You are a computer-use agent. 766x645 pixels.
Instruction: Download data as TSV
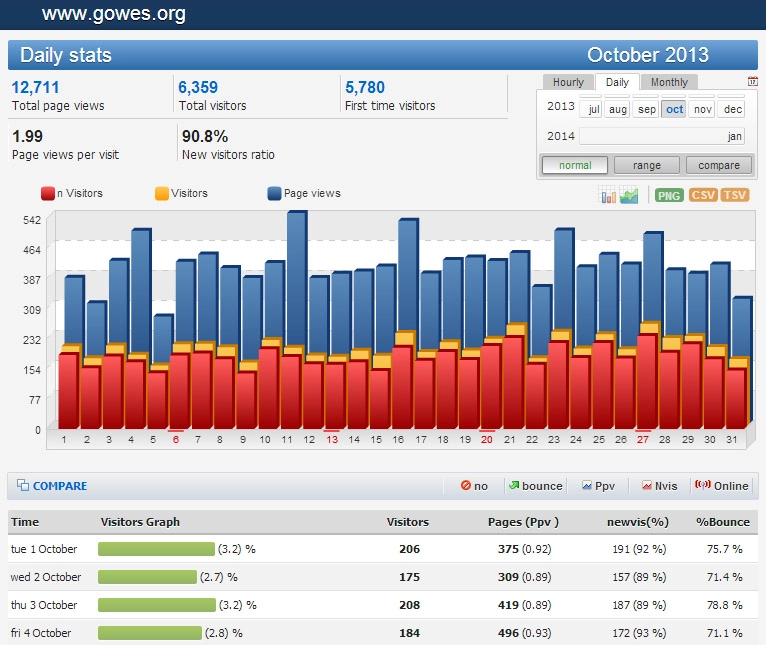(735, 195)
